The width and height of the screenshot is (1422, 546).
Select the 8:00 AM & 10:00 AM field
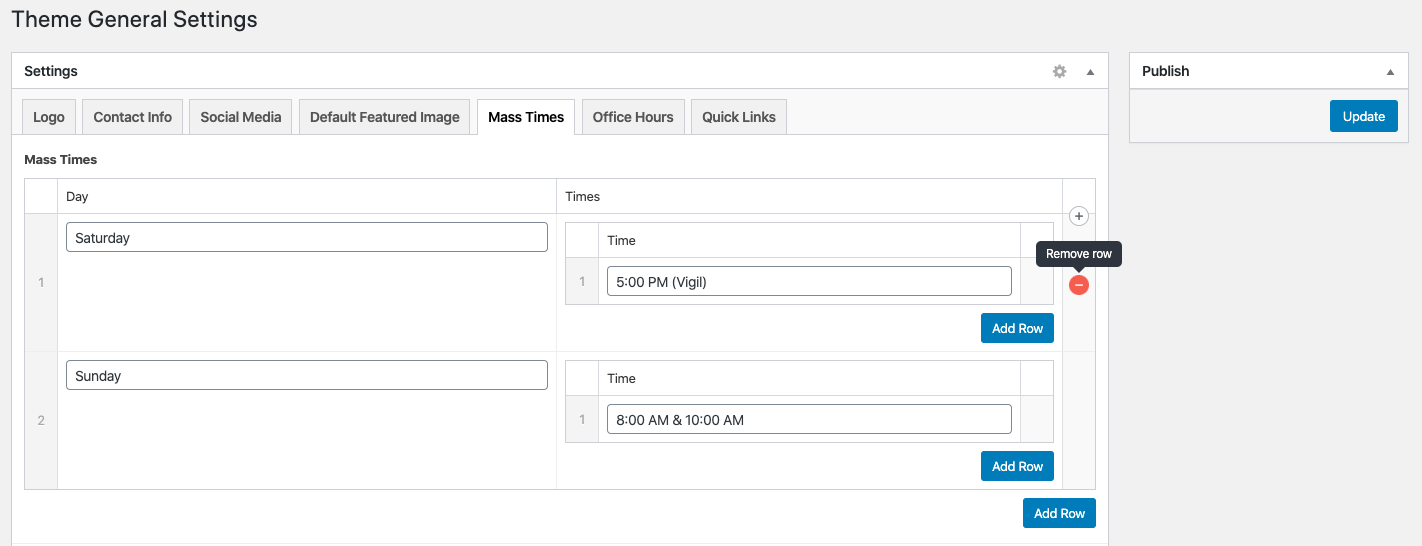click(809, 420)
